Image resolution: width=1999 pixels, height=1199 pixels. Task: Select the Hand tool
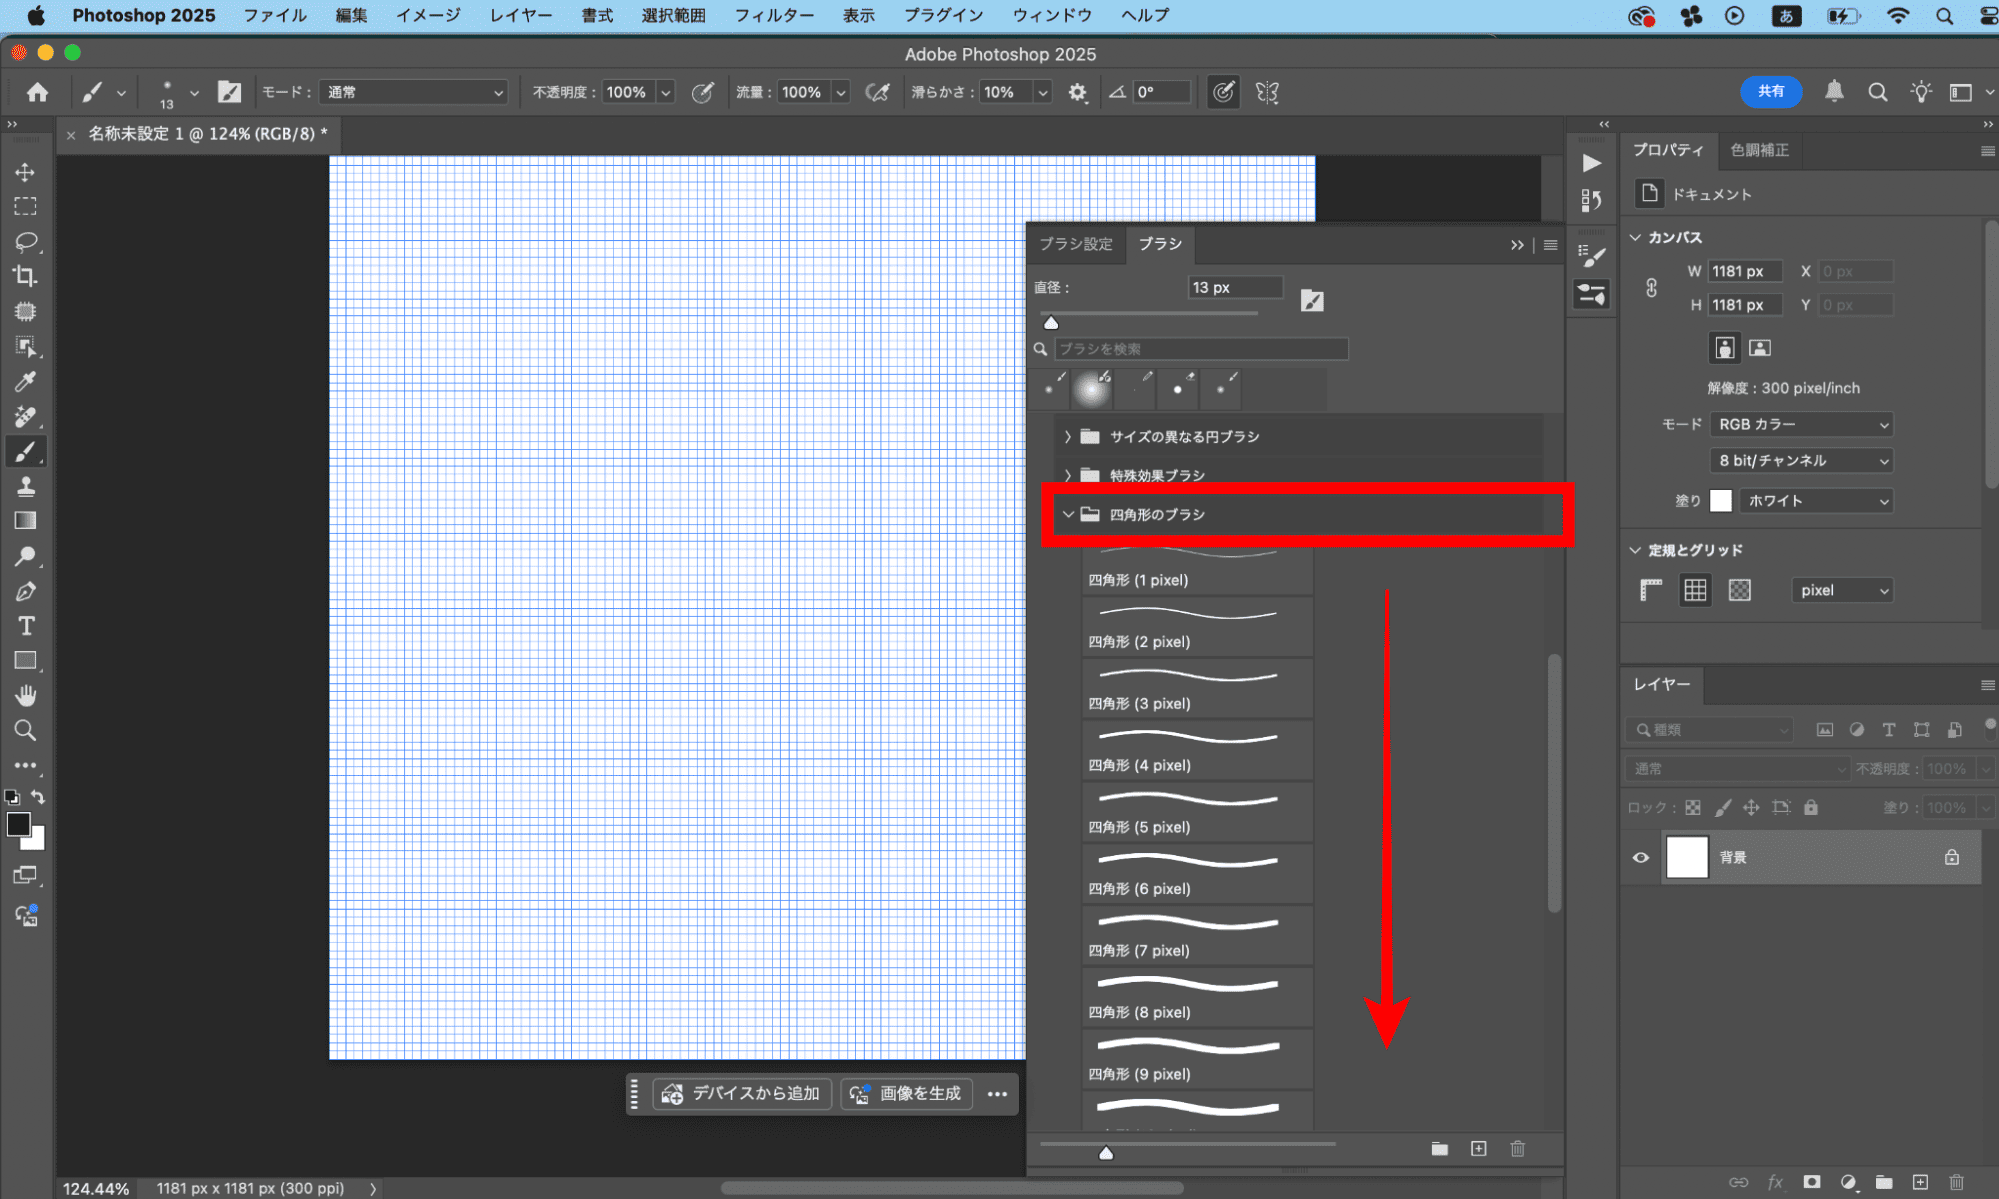tap(25, 695)
